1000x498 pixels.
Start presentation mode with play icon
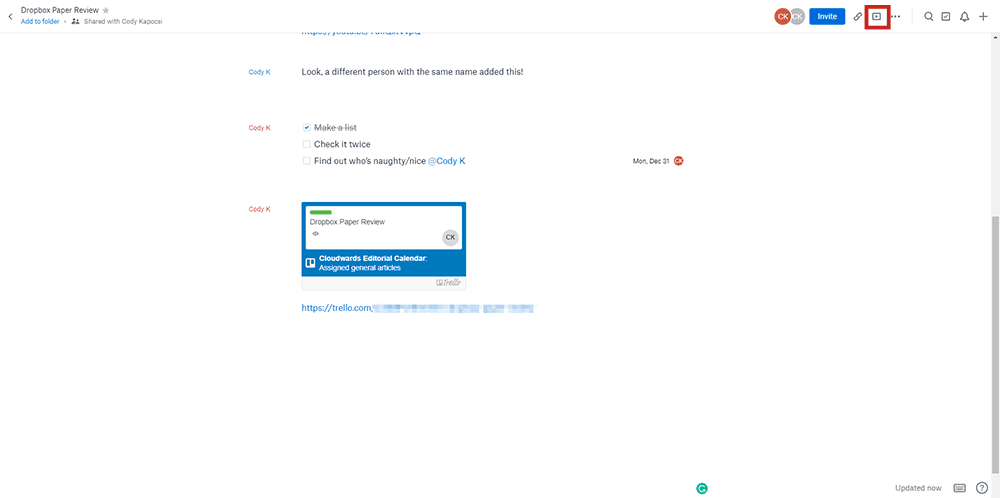coord(877,17)
